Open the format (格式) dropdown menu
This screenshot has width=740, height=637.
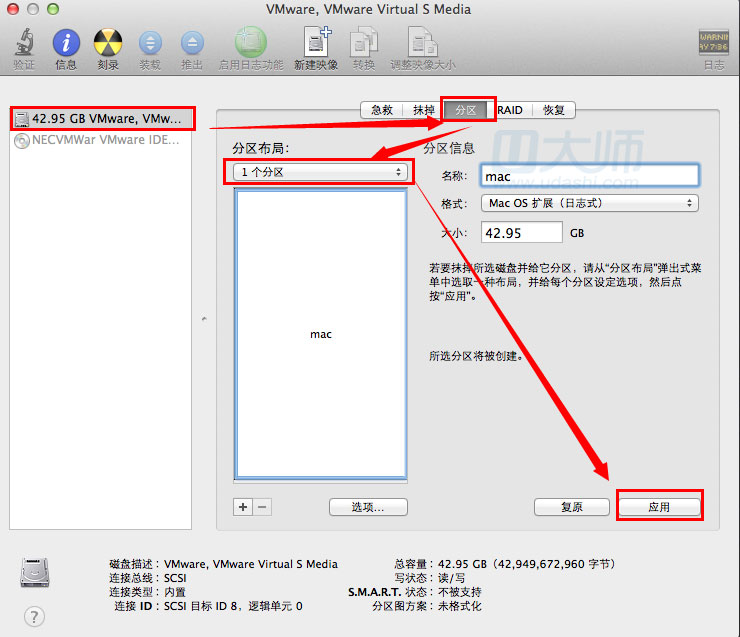coord(589,203)
